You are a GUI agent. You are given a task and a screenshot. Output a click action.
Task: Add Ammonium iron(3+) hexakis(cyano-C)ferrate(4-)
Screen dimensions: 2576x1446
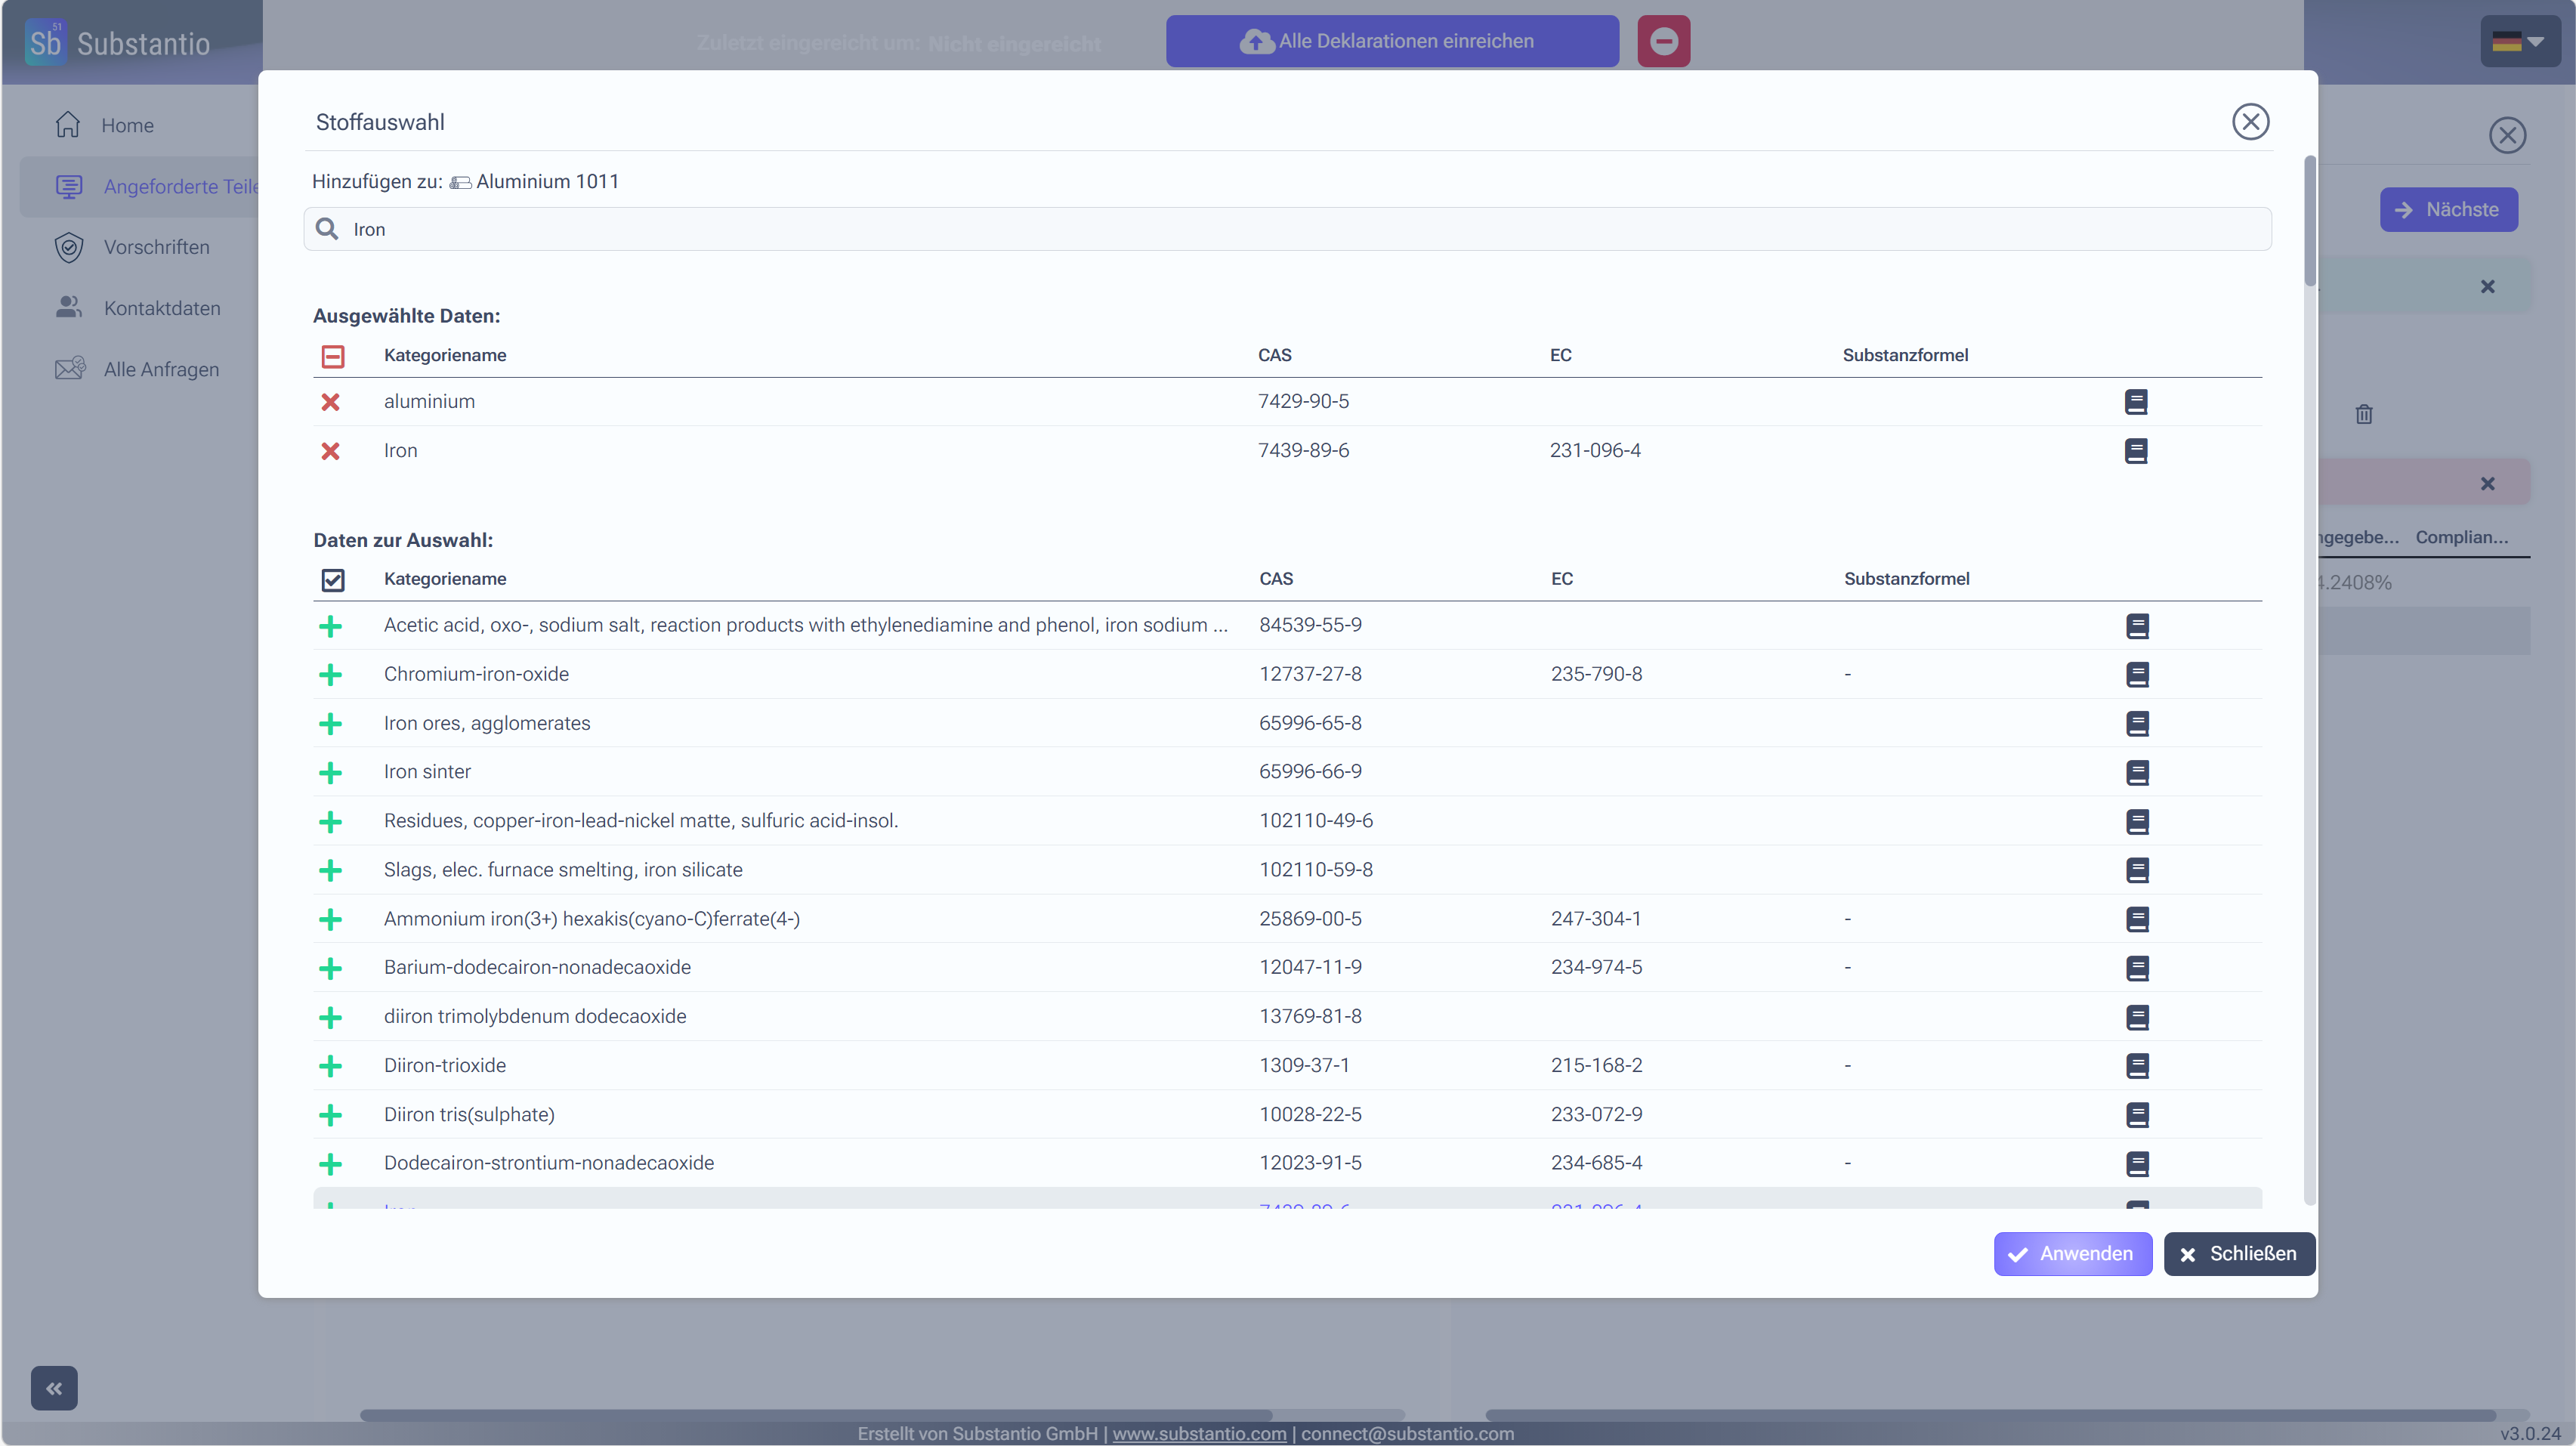click(330, 920)
